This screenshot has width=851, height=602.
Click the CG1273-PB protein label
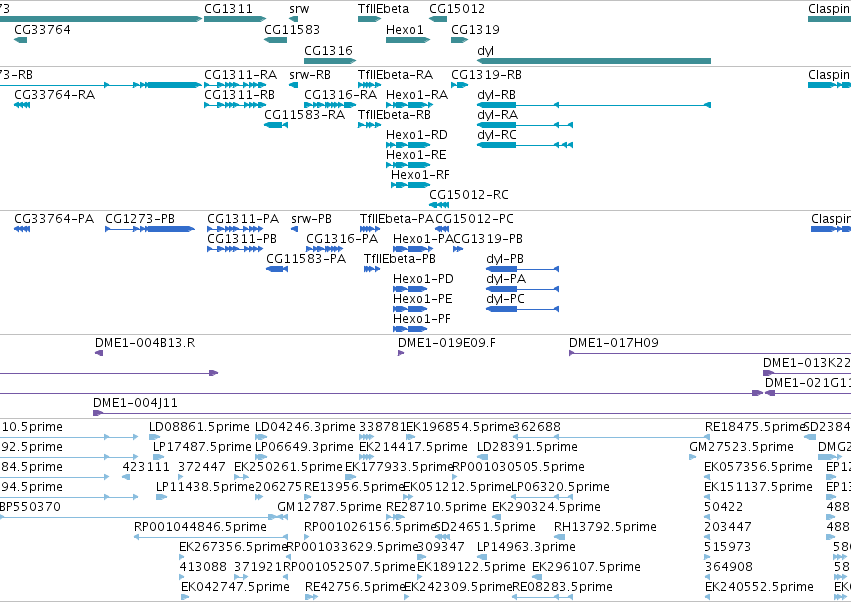[x=140, y=219]
